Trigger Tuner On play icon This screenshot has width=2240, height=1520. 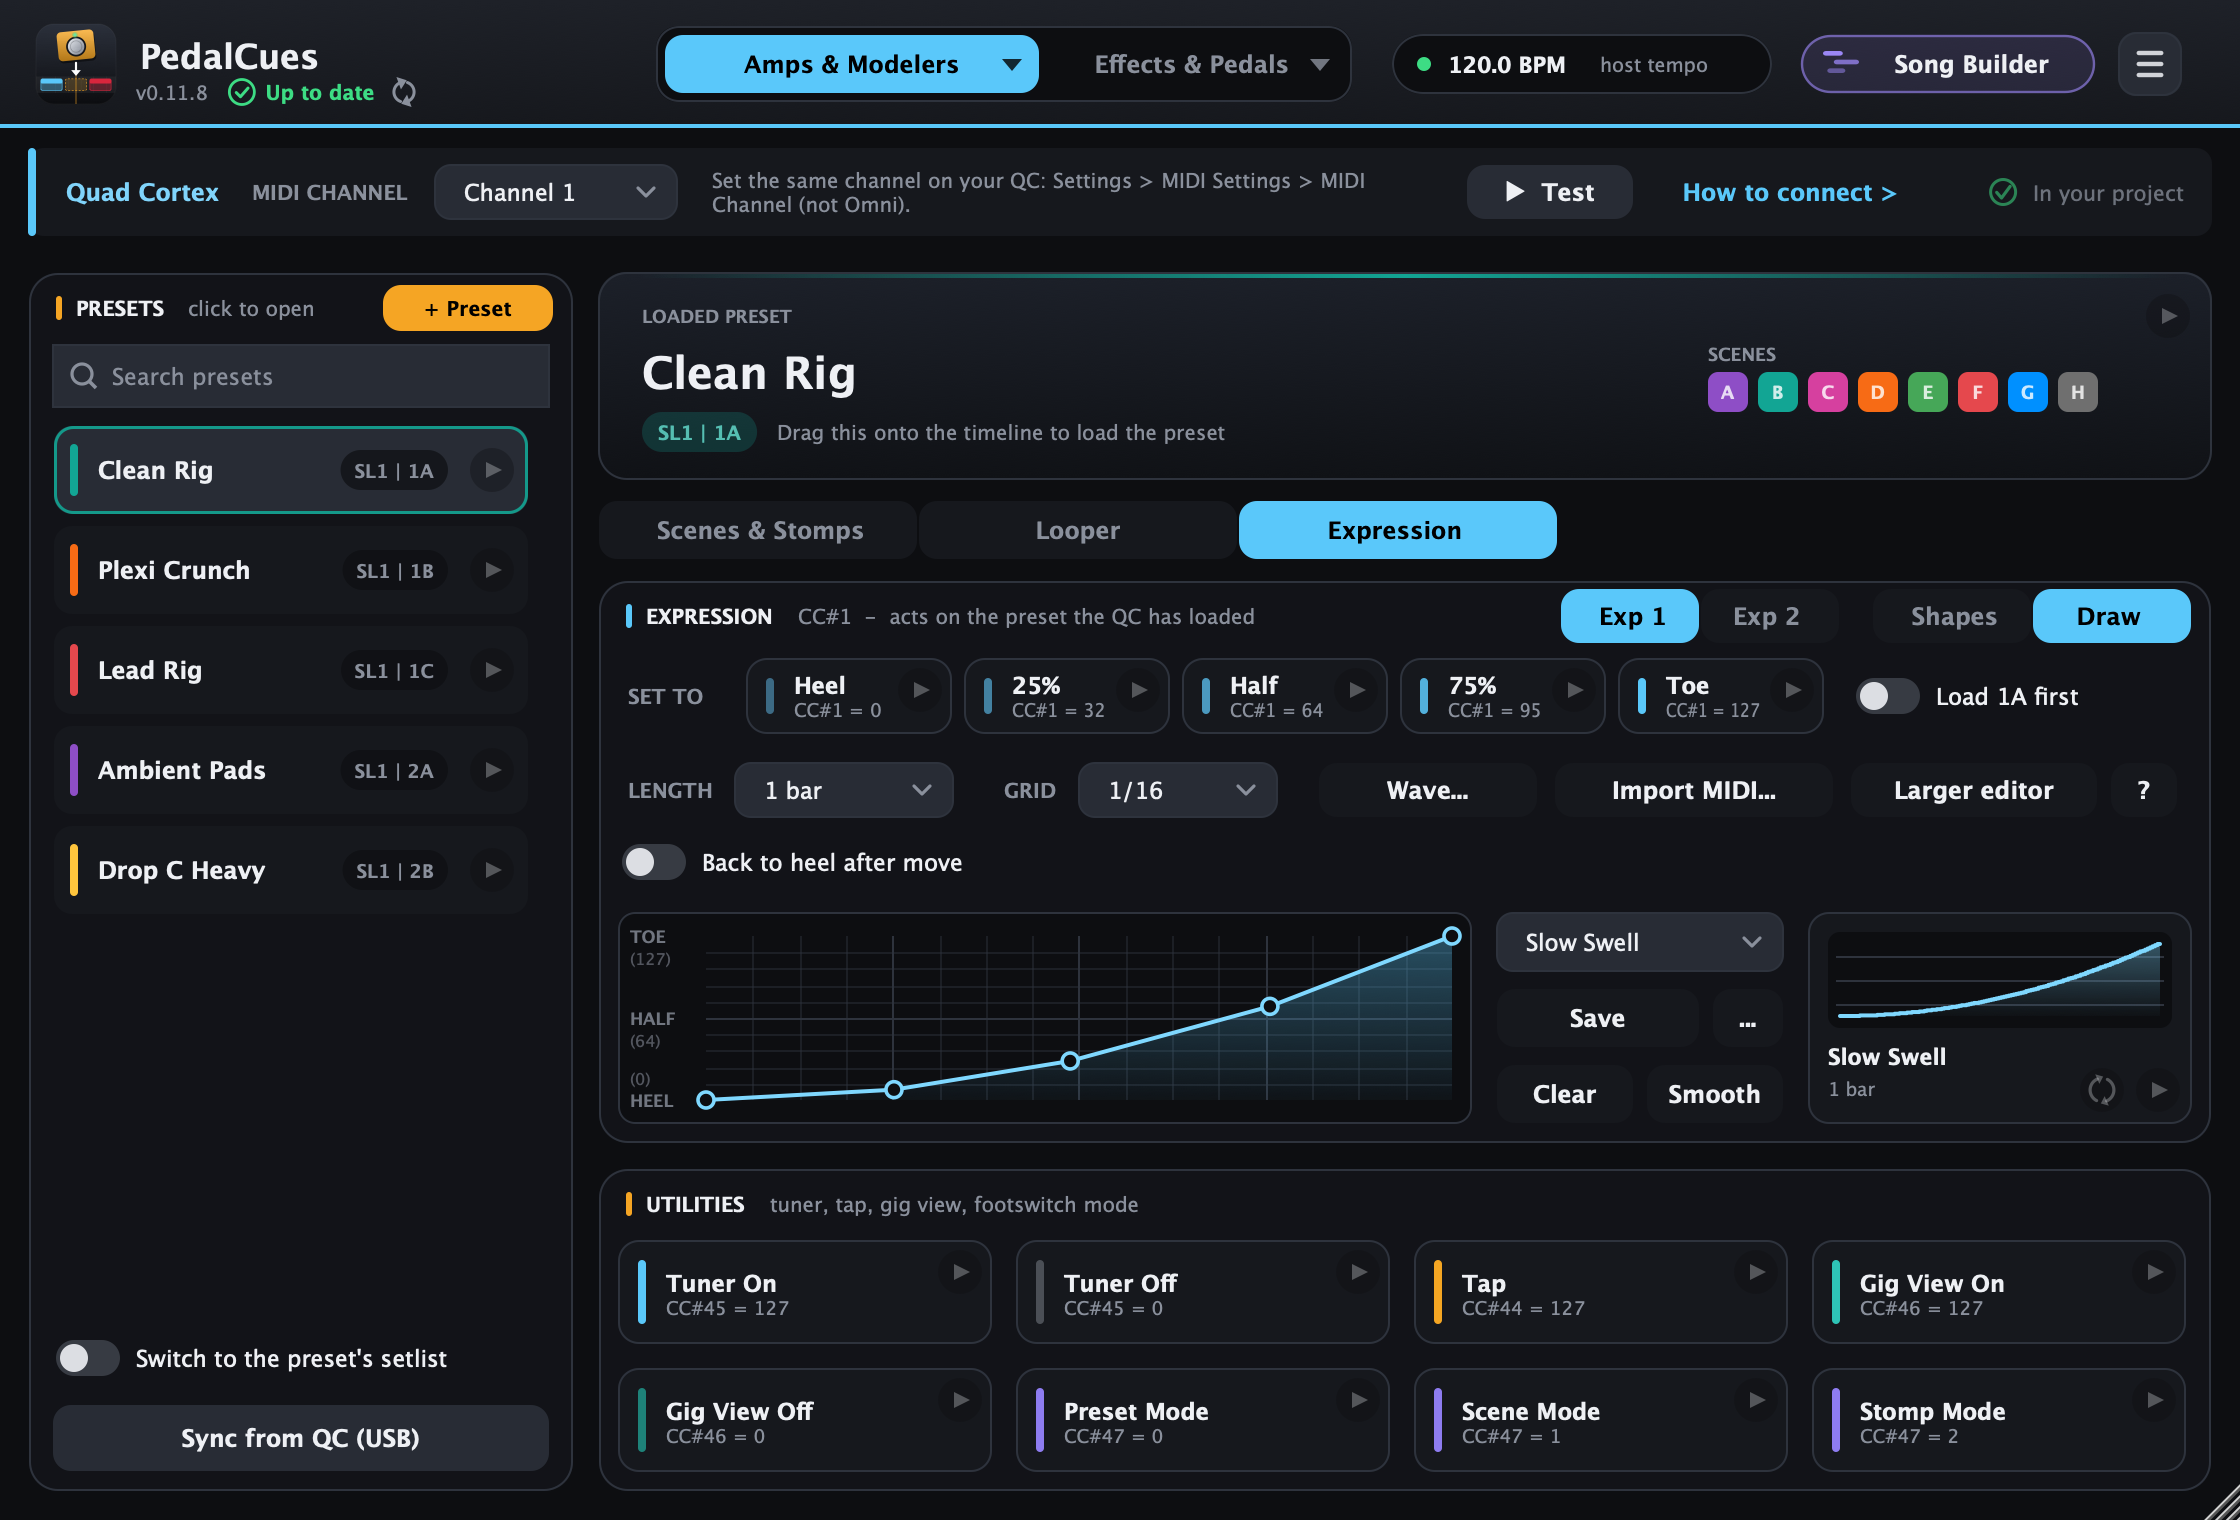tap(961, 1272)
